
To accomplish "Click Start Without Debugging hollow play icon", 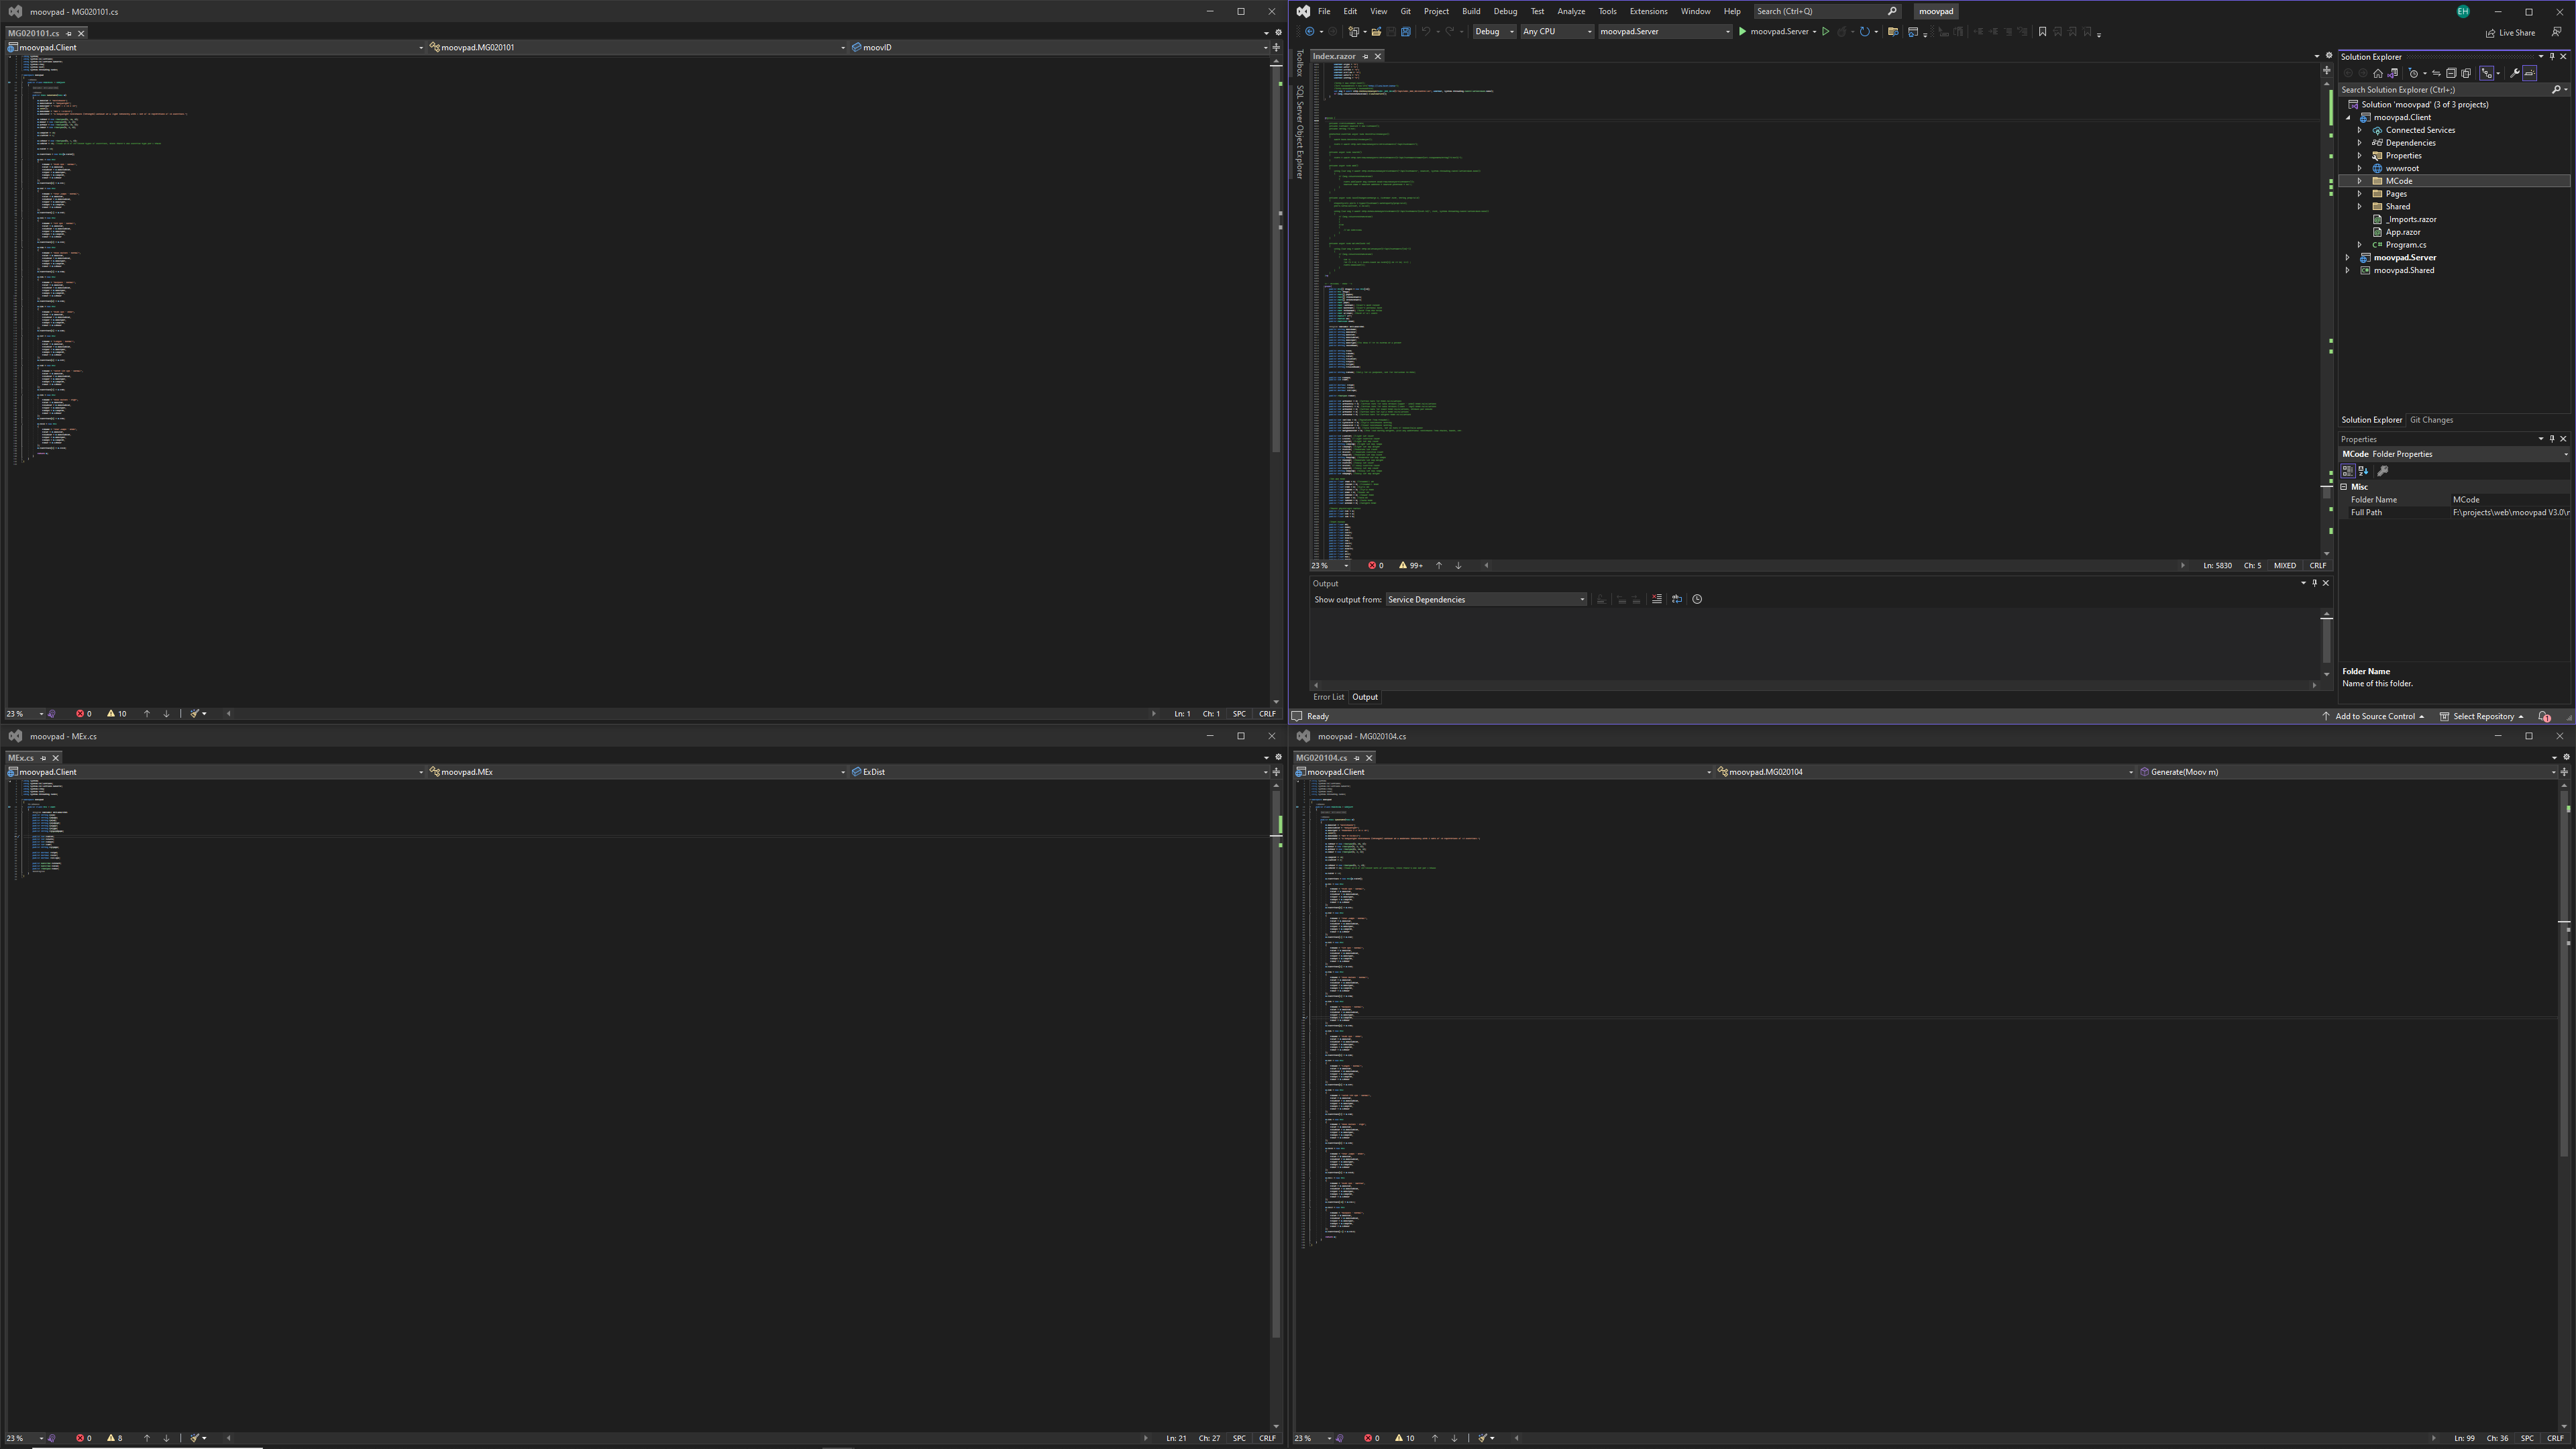I will (x=1826, y=32).
